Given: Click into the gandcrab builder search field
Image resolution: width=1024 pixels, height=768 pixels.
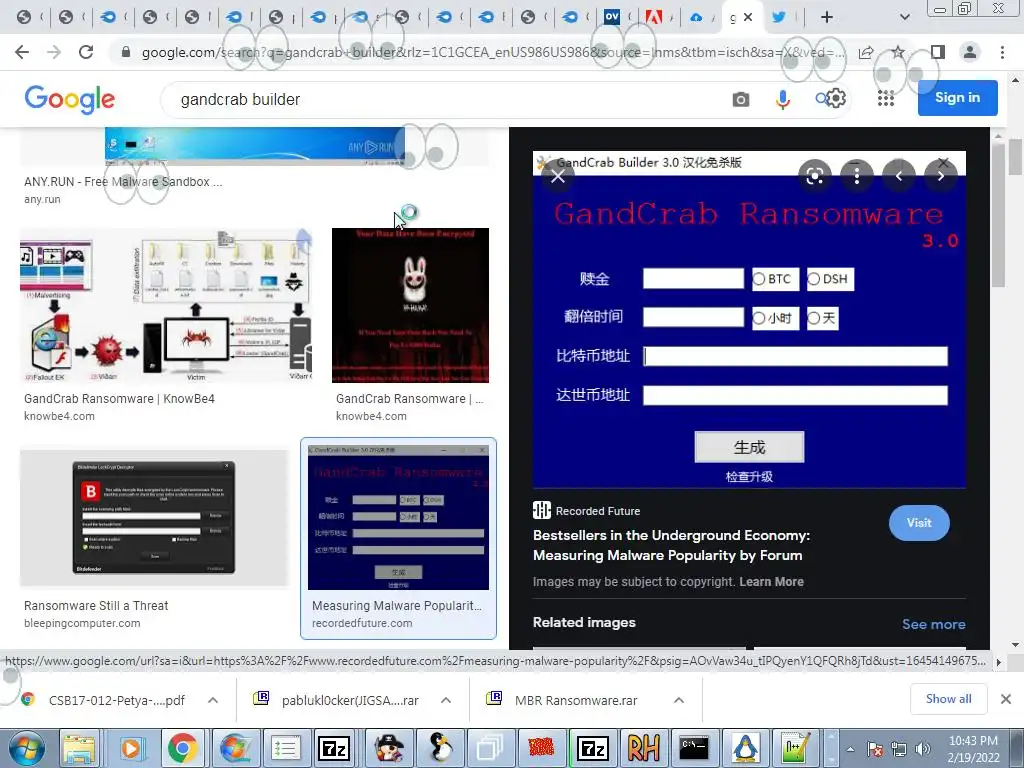Looking at the screenshot, I should click(444, 99).
